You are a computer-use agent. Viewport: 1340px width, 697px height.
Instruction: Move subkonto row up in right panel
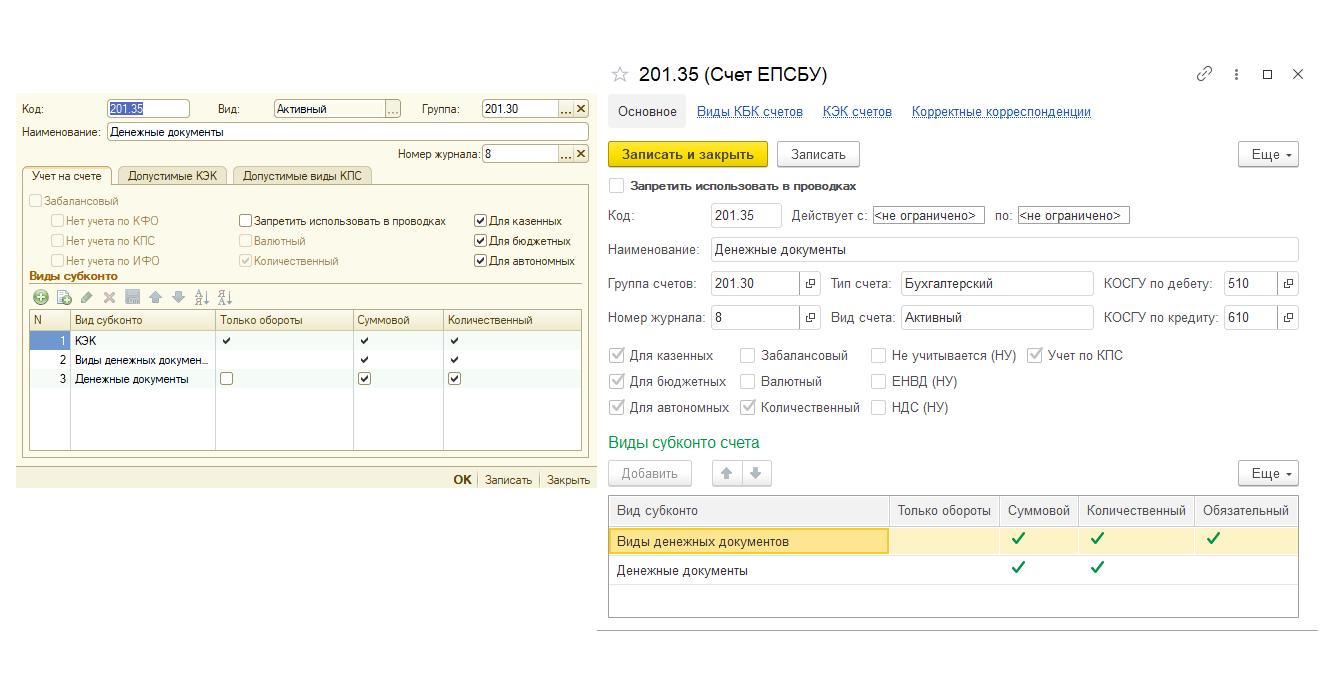[726, 474]
